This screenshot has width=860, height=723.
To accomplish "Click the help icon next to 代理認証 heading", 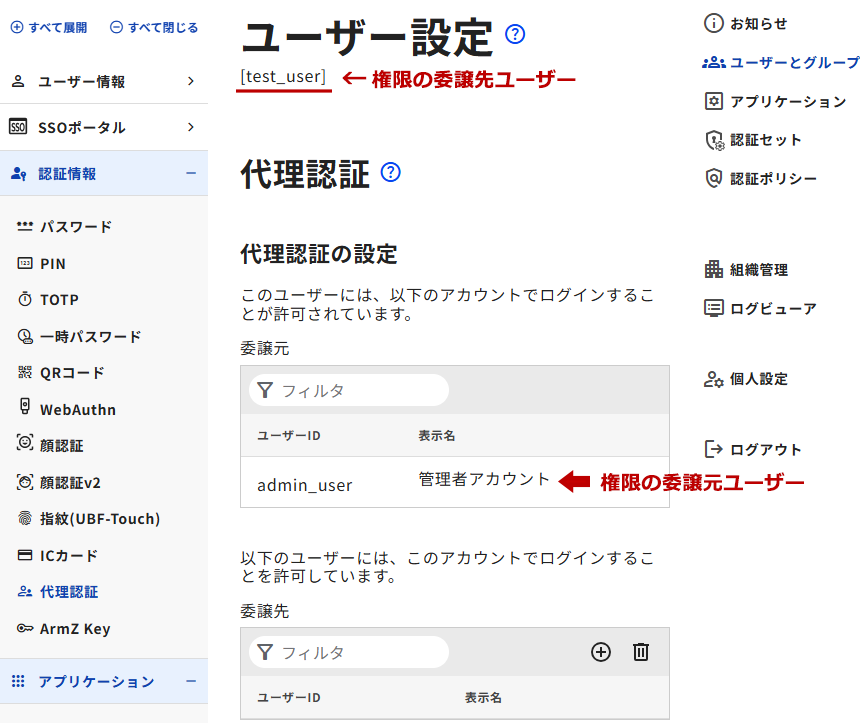I will tap(391, 172).
